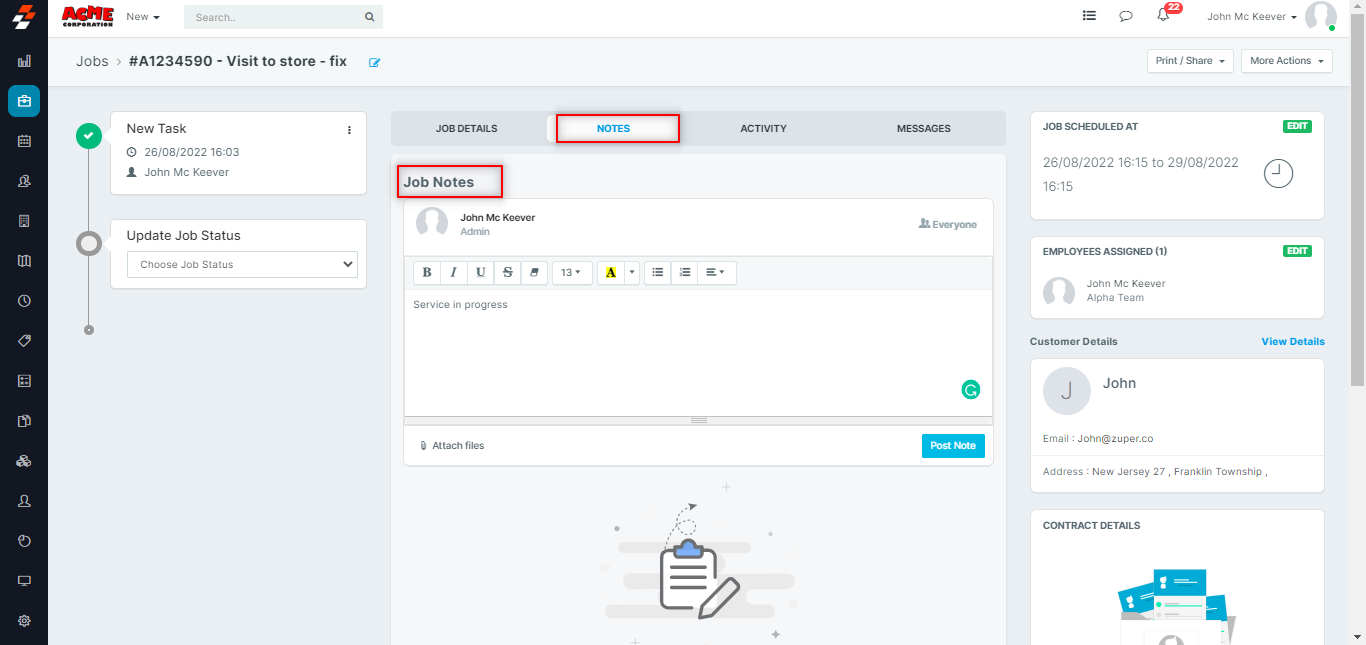Click the editor resize handle bar

coord(698,421)
